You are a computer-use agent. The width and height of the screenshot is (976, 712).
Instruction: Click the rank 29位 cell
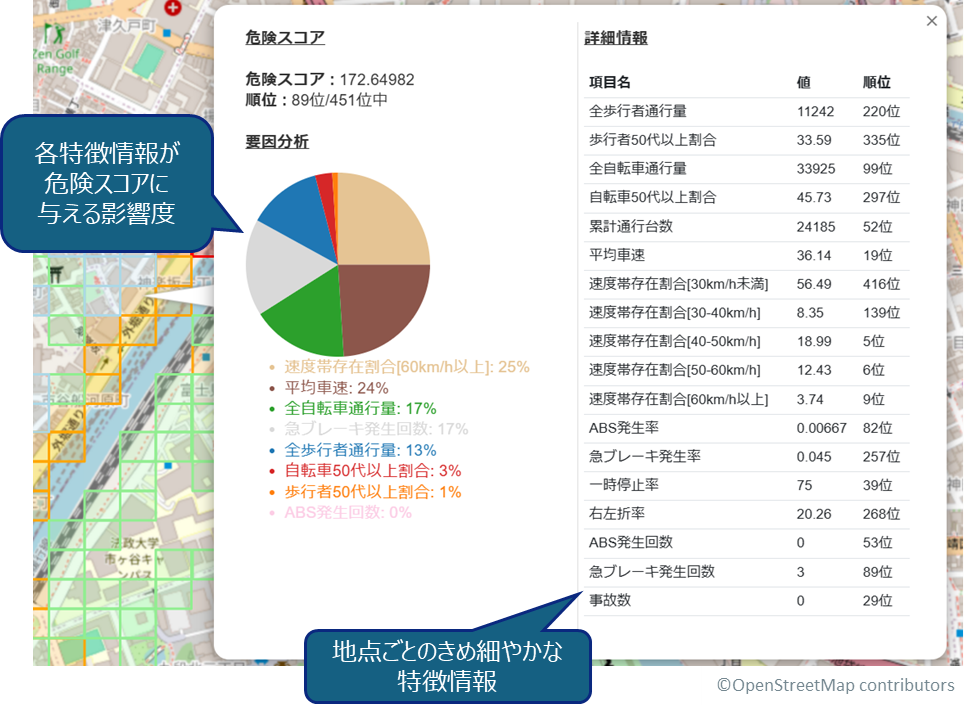[x=878, y=600]
